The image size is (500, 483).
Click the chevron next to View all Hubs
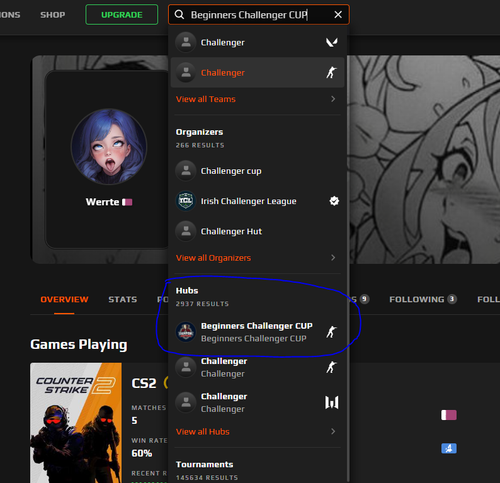[333, 431]
